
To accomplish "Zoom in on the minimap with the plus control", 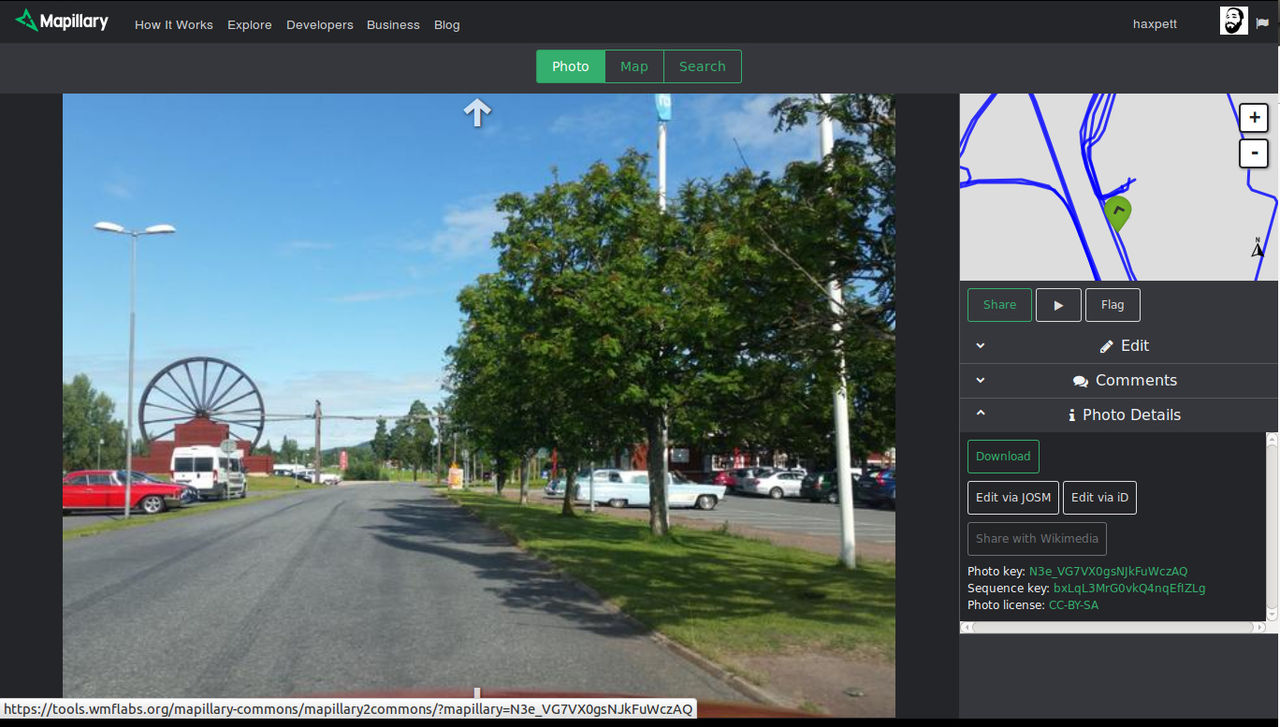I will pos(1253,117).
